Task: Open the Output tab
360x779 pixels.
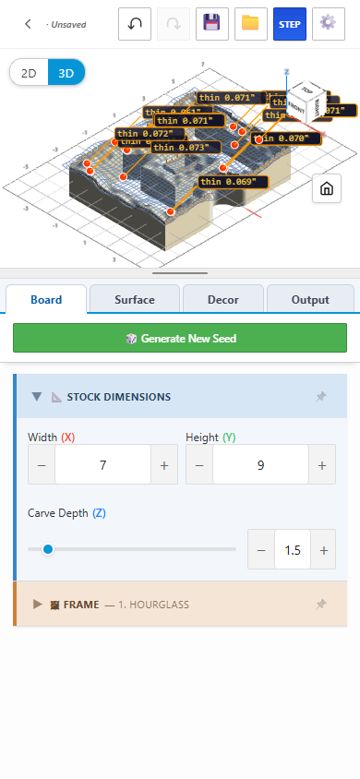Action: (310, 300)
